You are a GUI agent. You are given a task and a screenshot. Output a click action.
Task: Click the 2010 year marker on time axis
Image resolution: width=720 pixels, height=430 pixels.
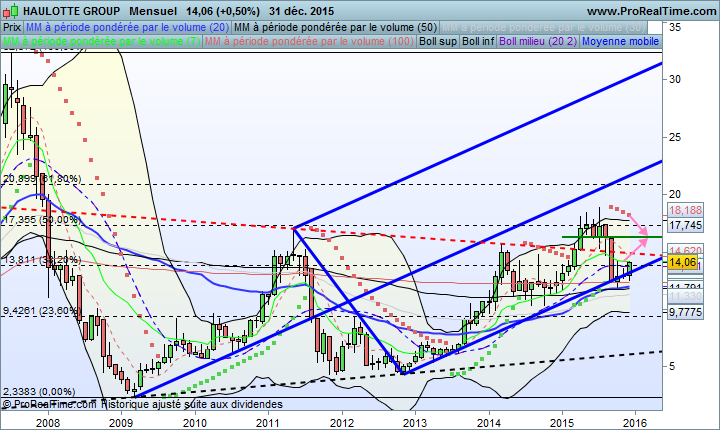point(195,423)
